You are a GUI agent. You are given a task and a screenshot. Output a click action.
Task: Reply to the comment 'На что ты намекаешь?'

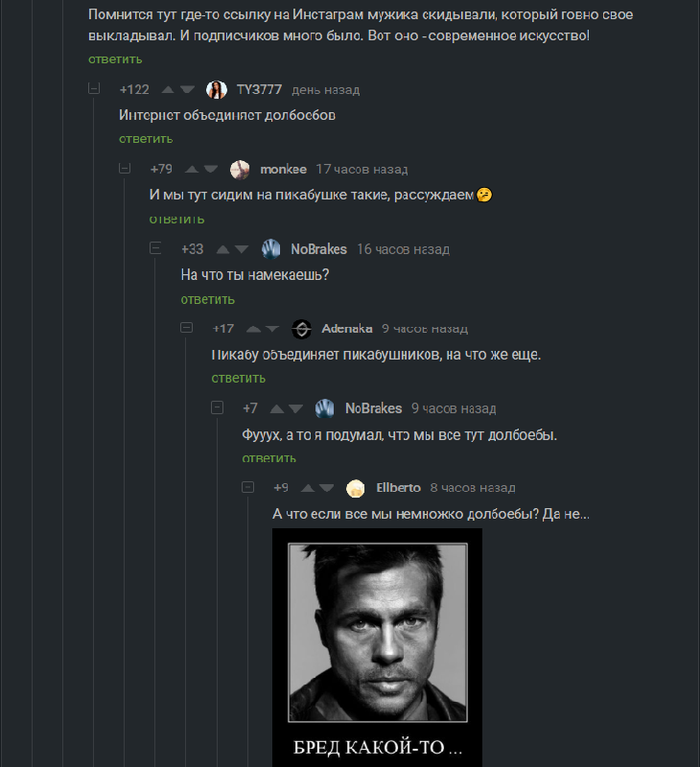point(207,299)
